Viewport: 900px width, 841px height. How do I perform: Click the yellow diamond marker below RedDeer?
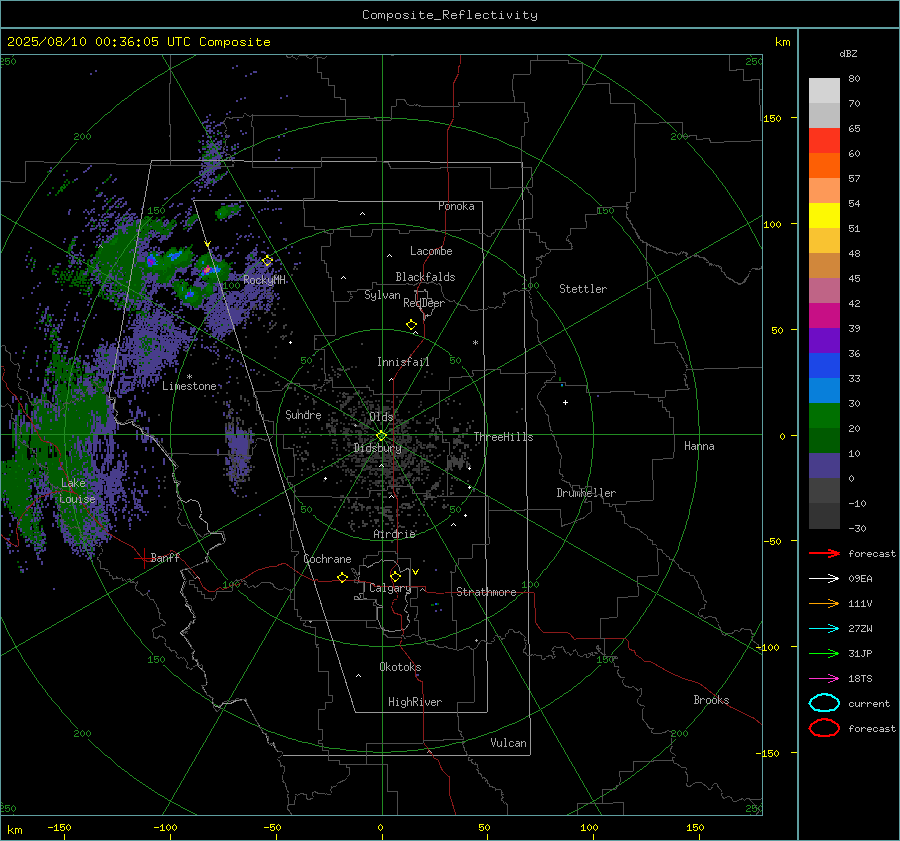tap(411, 325)
